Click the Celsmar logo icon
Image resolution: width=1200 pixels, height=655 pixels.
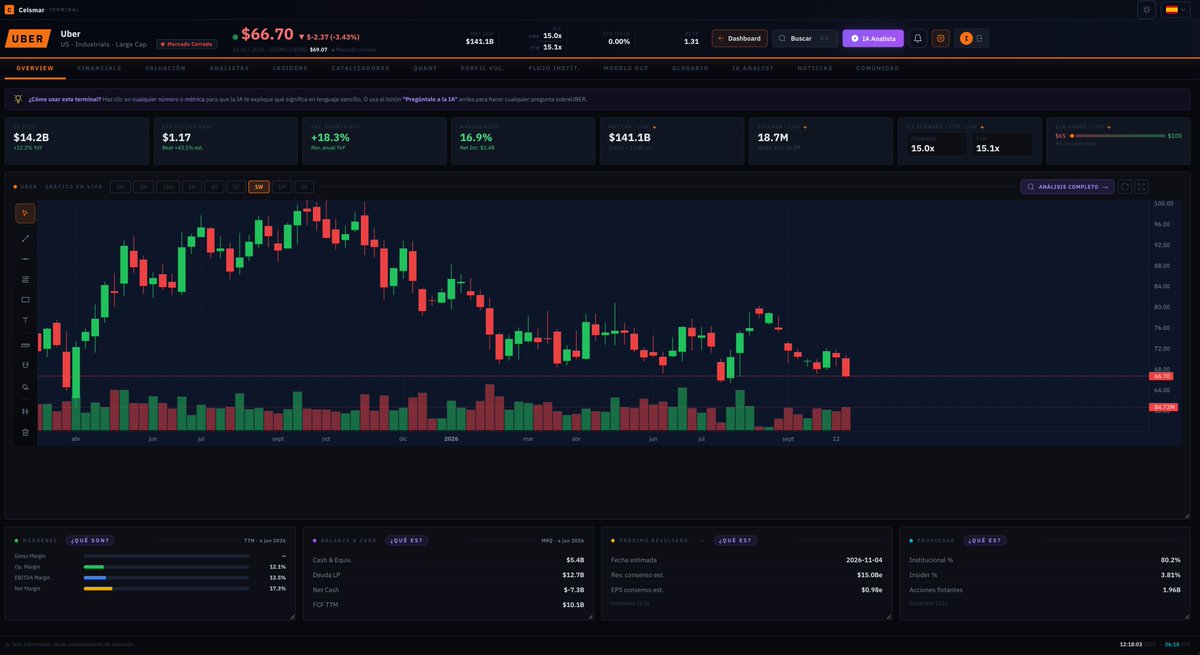point(10,9)
